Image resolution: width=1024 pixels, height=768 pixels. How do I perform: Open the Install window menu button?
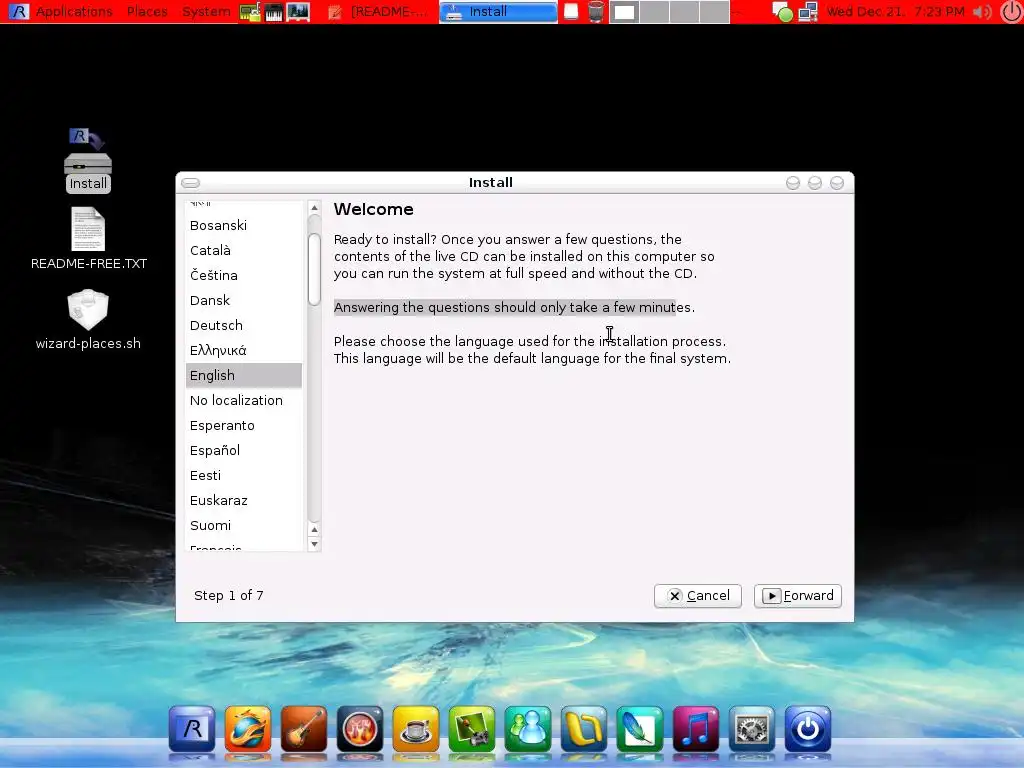click(191, 183)
